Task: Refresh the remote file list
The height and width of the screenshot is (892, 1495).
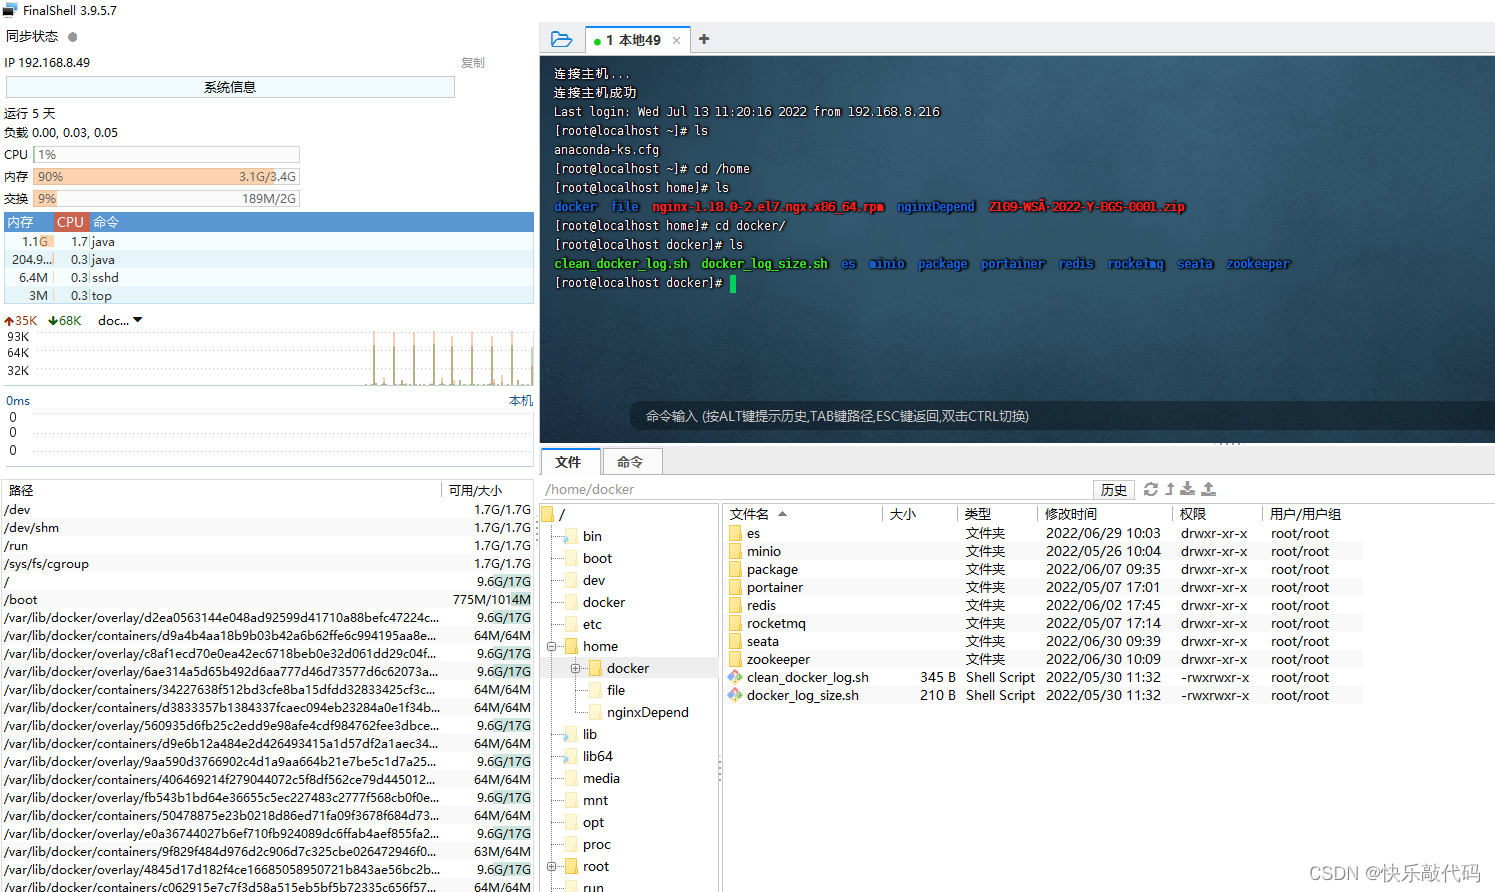Action: click(x=1151, y=489)
